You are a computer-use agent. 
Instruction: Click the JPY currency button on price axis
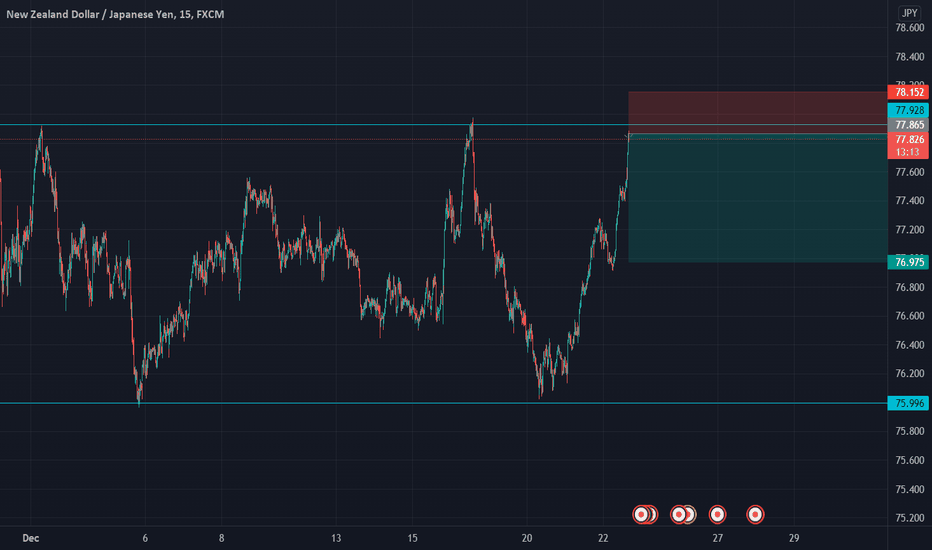(909, 13)
